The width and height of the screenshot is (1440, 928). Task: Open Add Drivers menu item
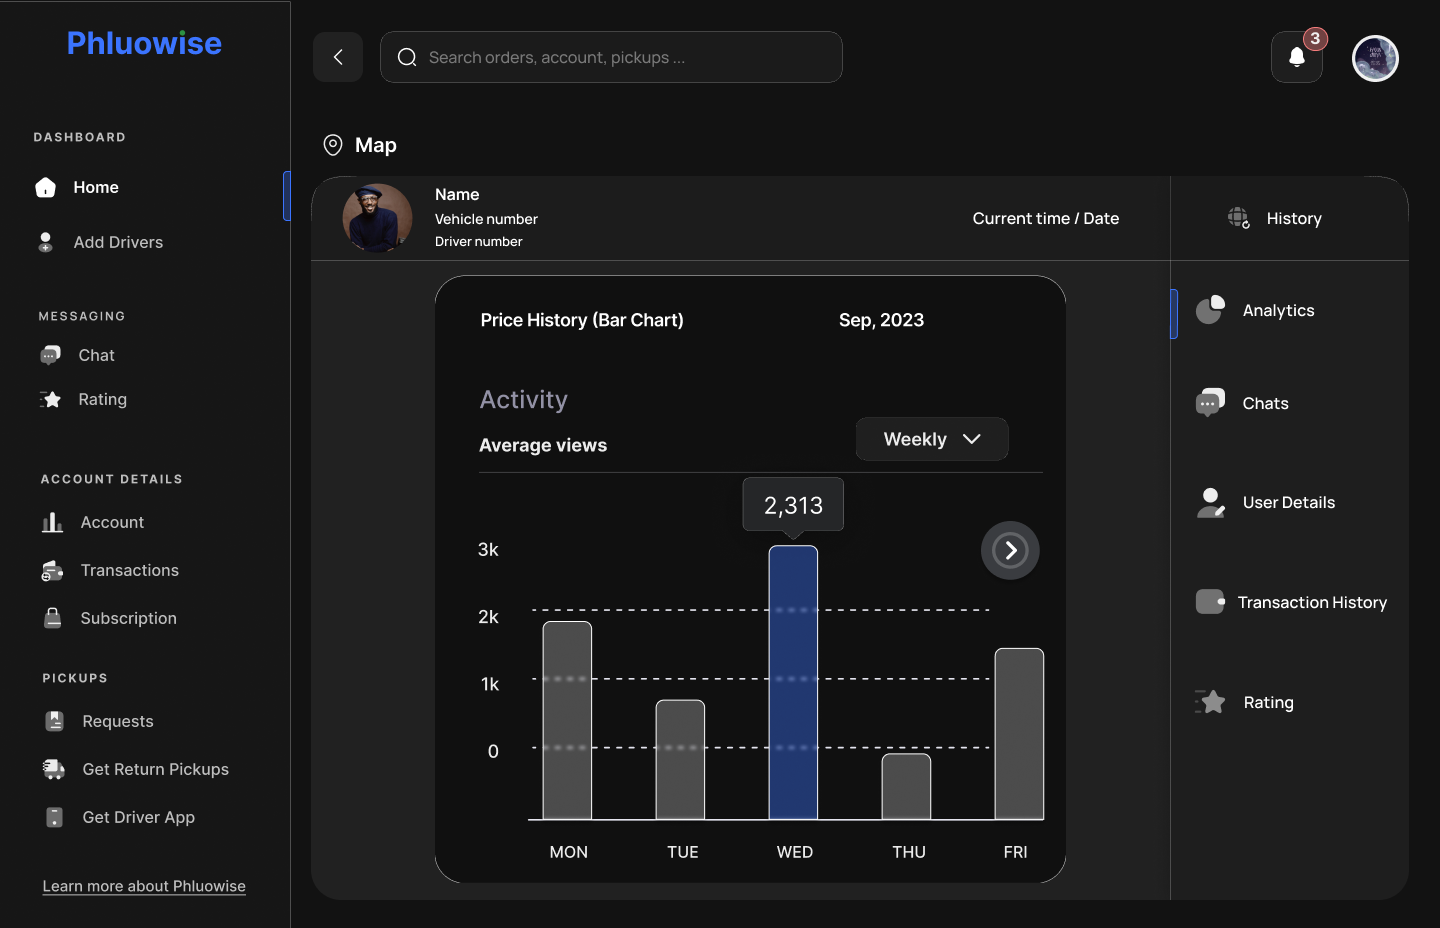click(x=117, y=242)
